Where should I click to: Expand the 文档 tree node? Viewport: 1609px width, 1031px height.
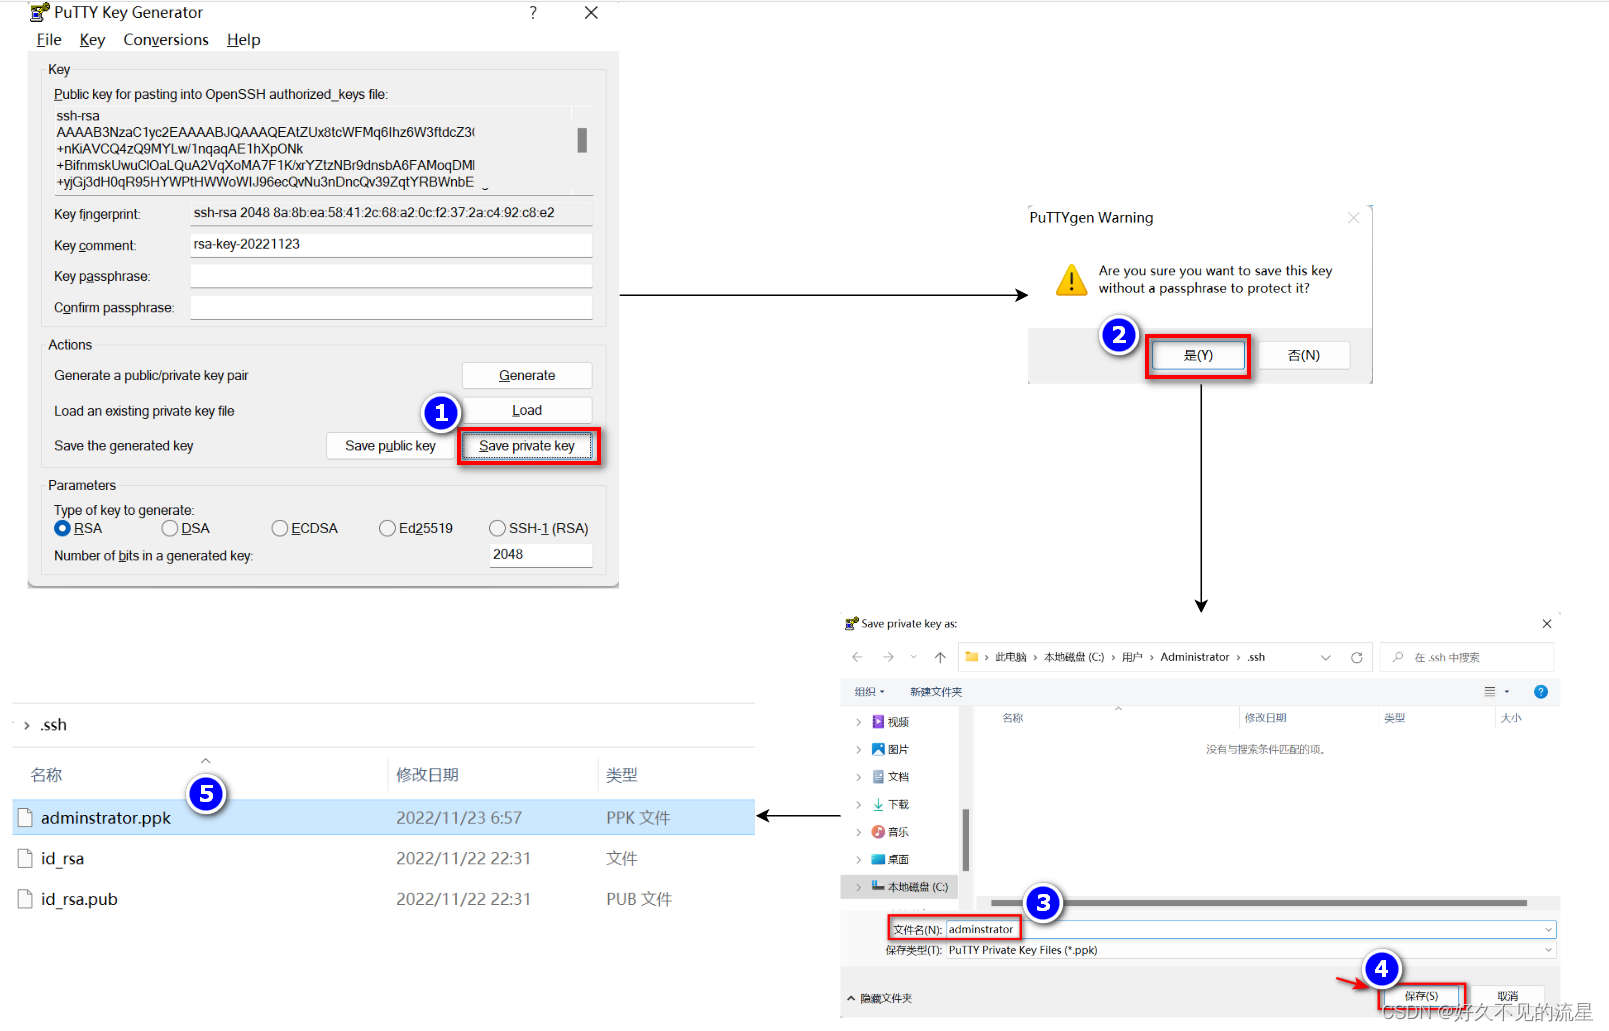click(x=858, y=777)
